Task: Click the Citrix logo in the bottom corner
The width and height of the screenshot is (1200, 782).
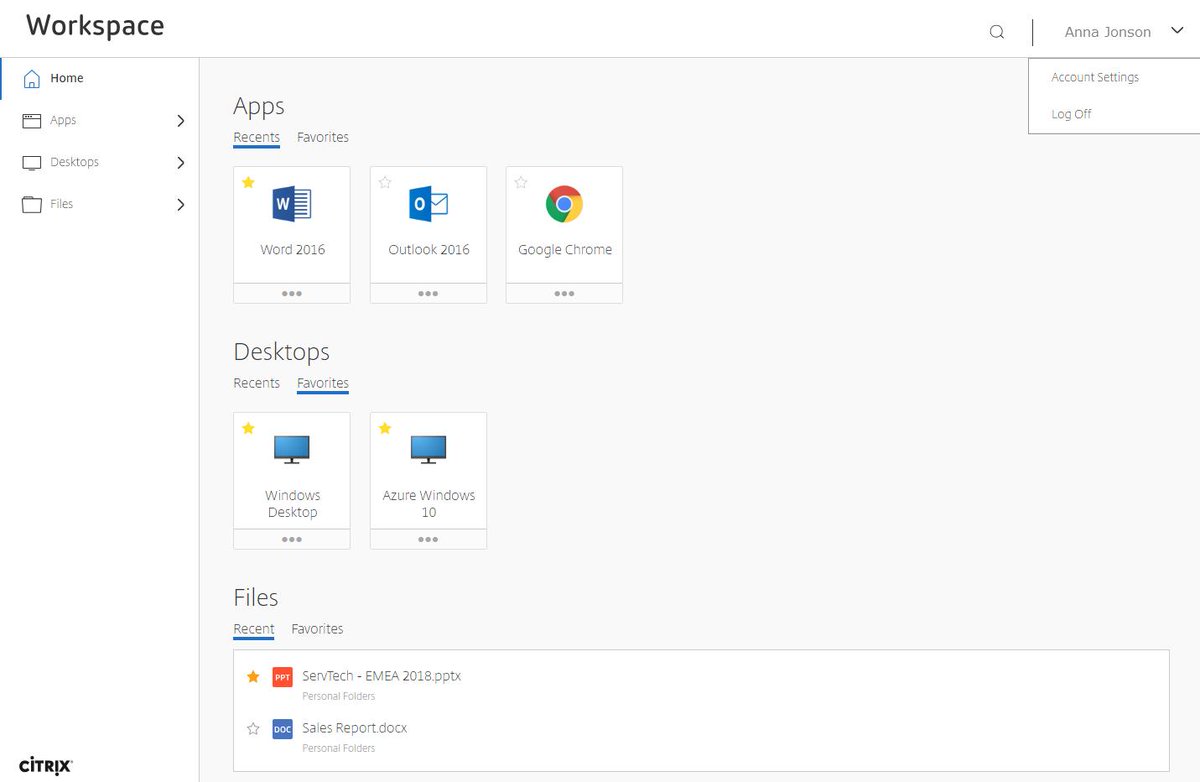Action: 44,765
